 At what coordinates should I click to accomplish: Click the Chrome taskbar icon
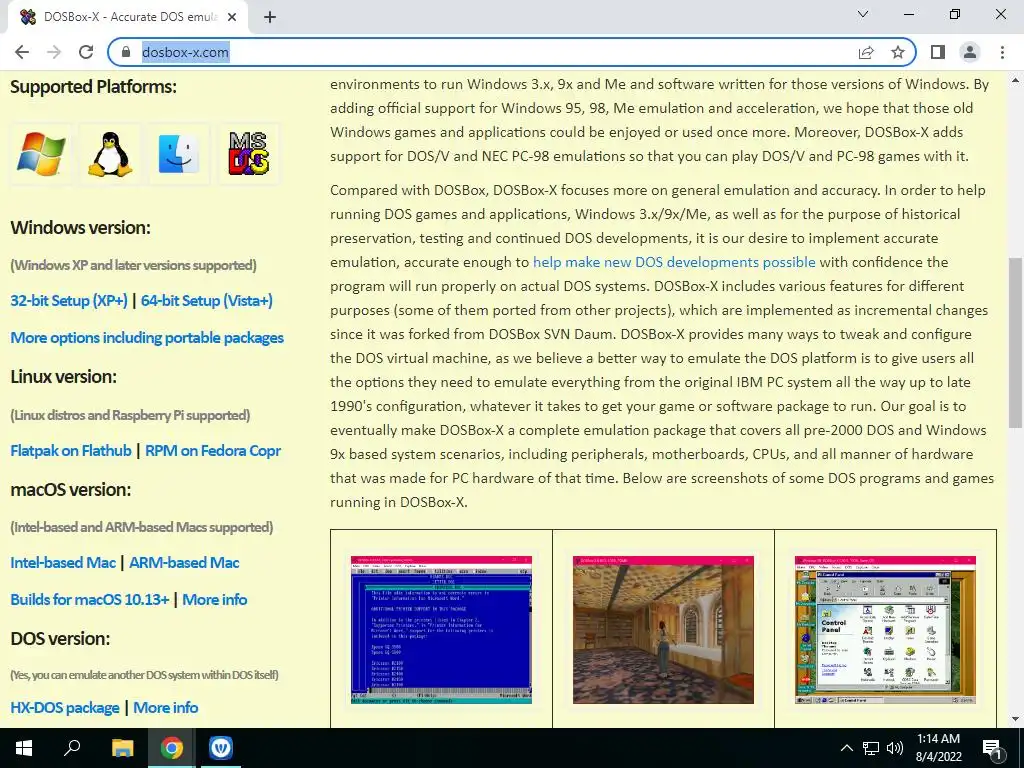(172, 748)
